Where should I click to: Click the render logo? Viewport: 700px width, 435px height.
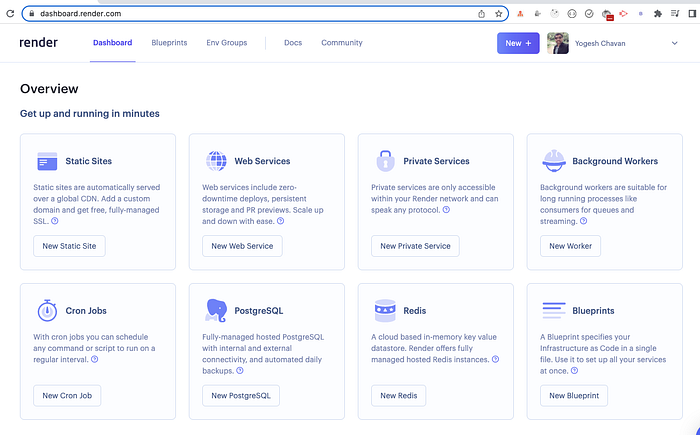pyautogui.click(x=38, y=43)
